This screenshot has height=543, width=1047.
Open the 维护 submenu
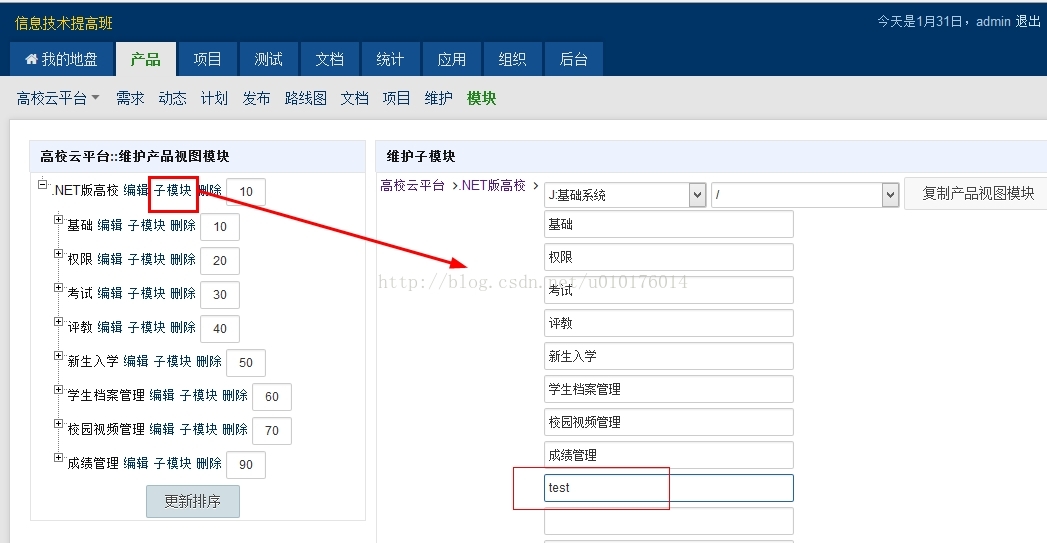pos(439,98)
